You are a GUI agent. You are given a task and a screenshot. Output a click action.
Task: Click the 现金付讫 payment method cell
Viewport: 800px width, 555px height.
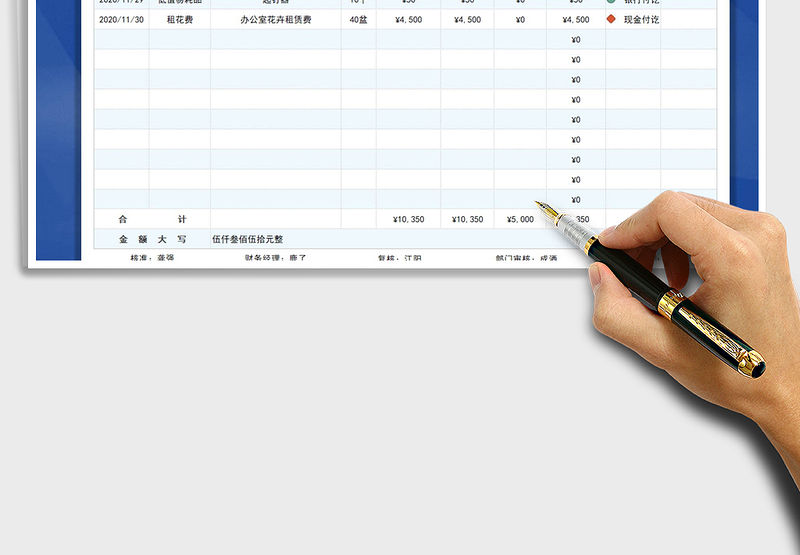[641, 19]
